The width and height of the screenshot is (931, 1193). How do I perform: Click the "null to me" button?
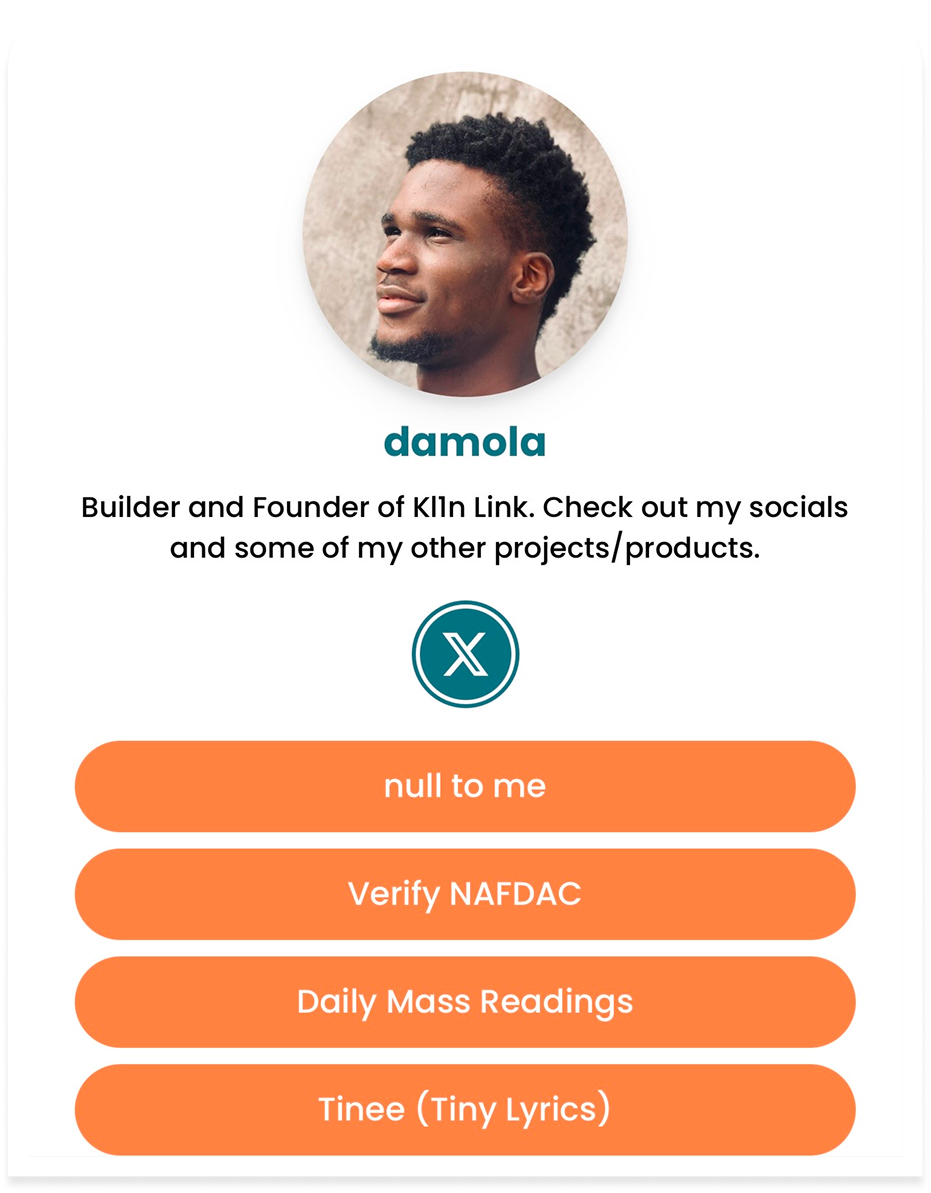[x=465, y=786]
